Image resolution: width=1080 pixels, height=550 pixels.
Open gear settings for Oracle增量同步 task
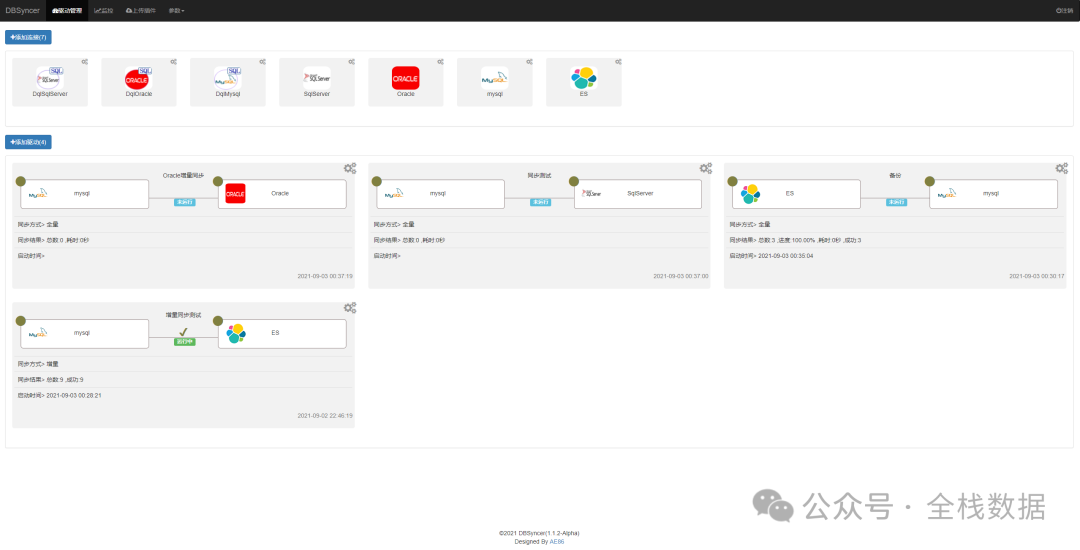[349, 168]
